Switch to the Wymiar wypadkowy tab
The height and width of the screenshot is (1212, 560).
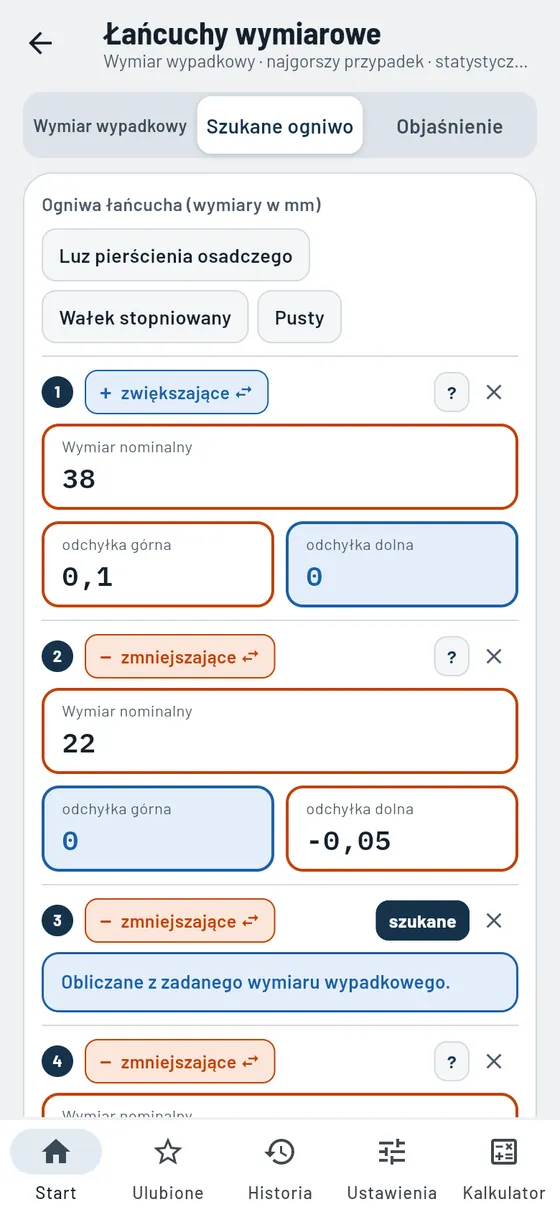[x=110, y=126]
